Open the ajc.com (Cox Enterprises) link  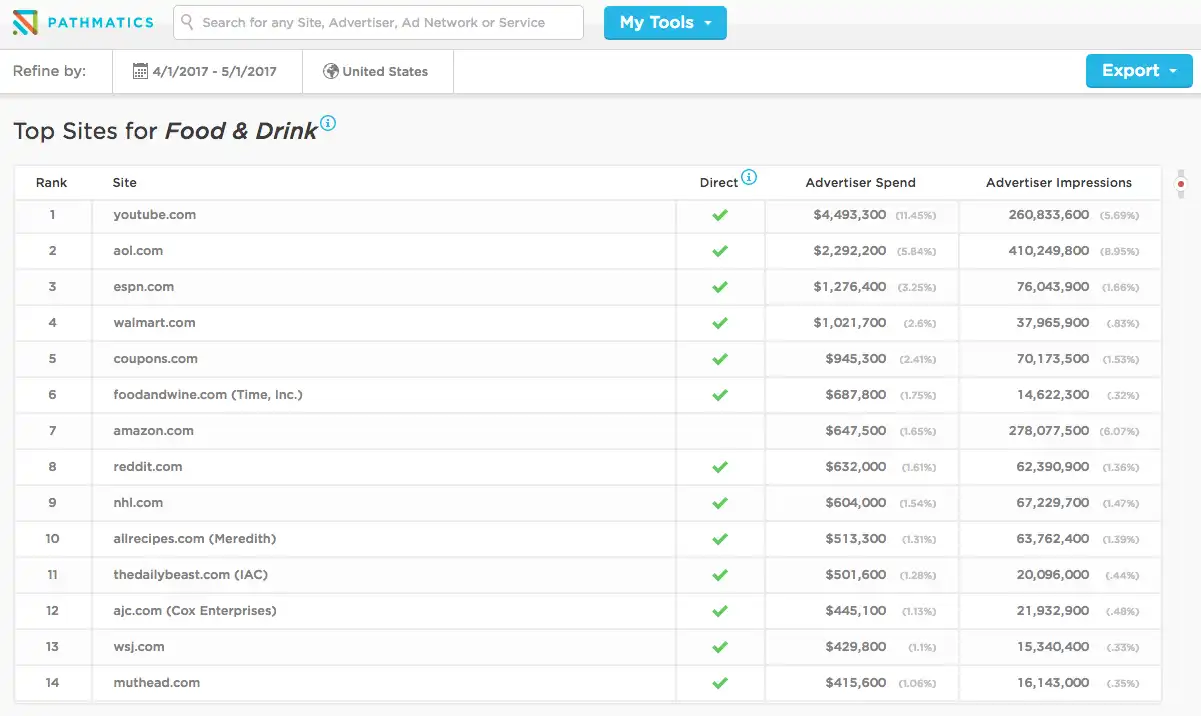pyautogui.click(x=195, y=611)
